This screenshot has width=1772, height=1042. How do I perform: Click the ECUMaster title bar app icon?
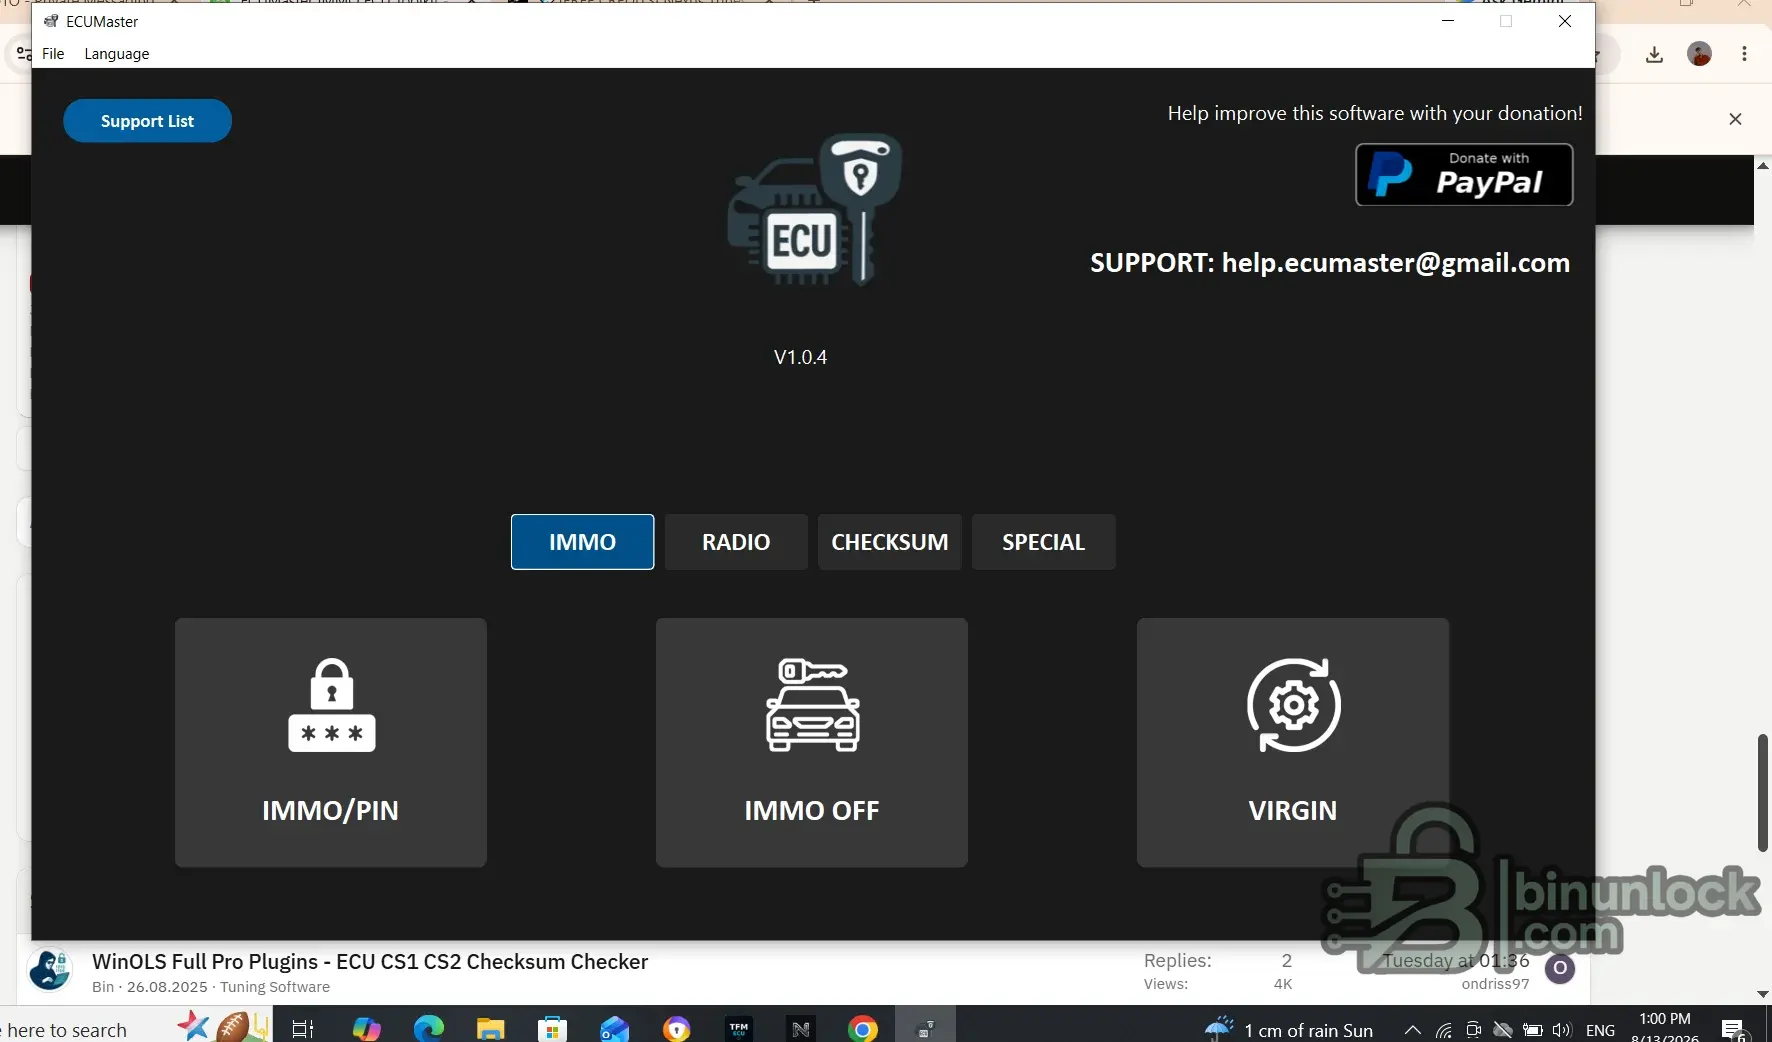51,21
